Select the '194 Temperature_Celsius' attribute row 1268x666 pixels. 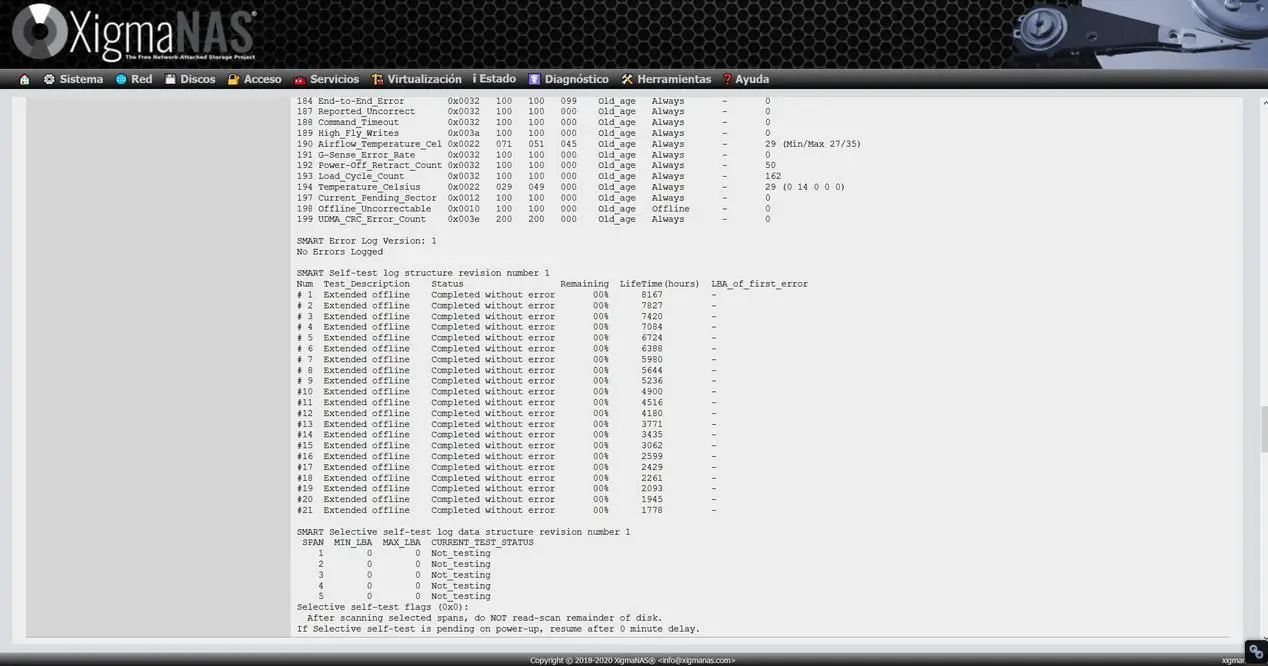pyautogui.click(x=571, y=187)
